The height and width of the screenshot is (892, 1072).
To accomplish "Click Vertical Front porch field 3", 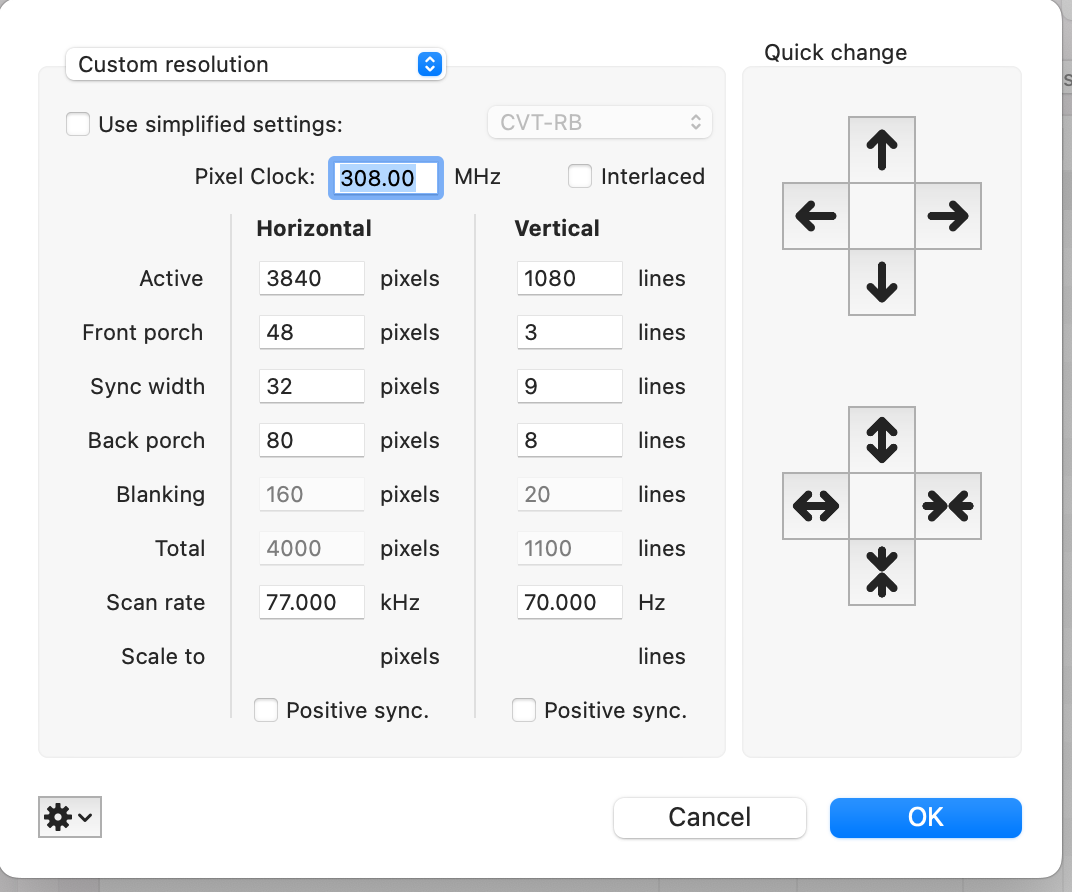I will [570, 332].
